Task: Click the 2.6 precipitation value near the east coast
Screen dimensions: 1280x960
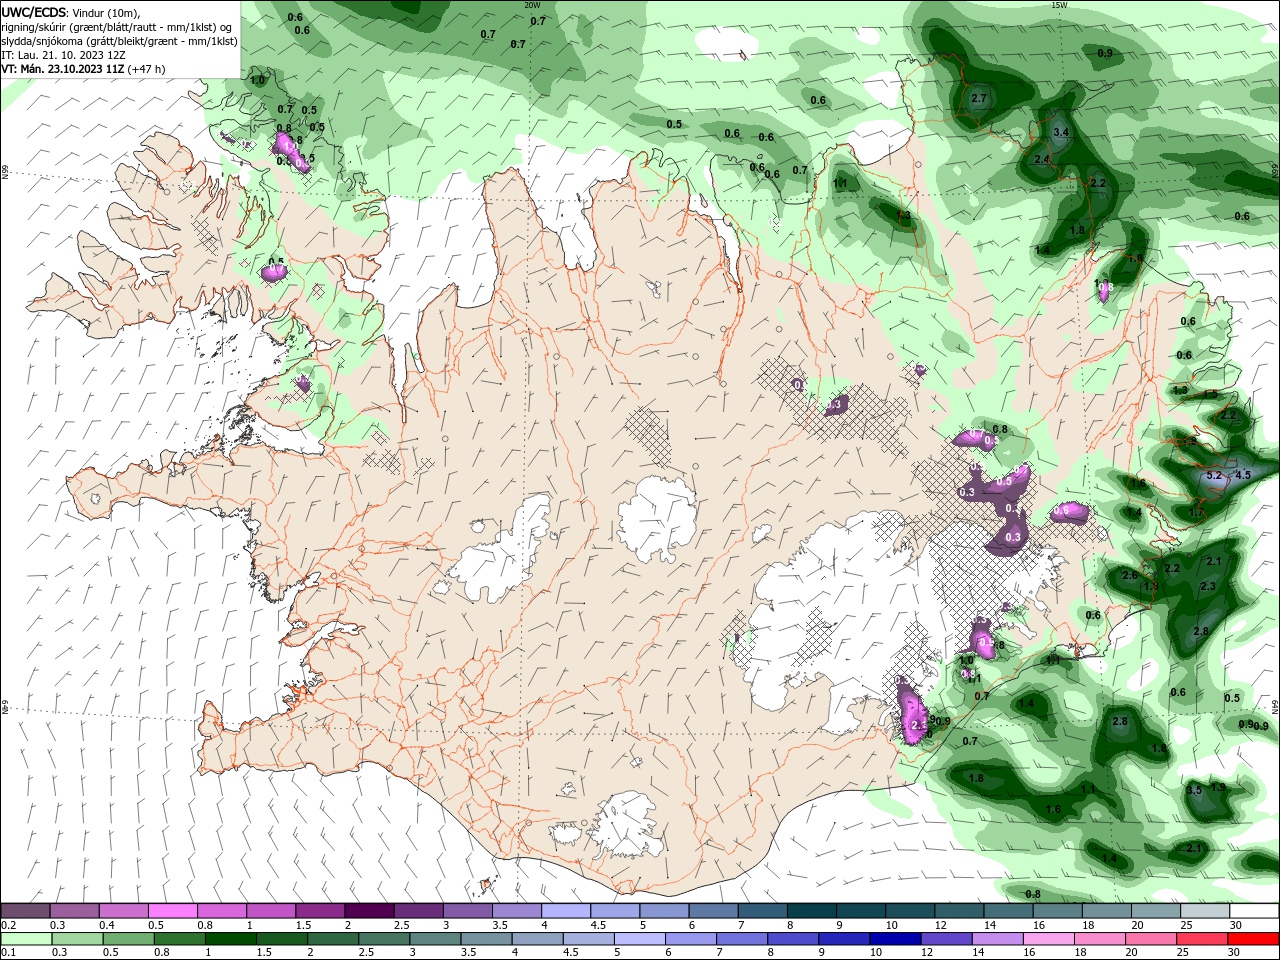Action: [1130, 576]
